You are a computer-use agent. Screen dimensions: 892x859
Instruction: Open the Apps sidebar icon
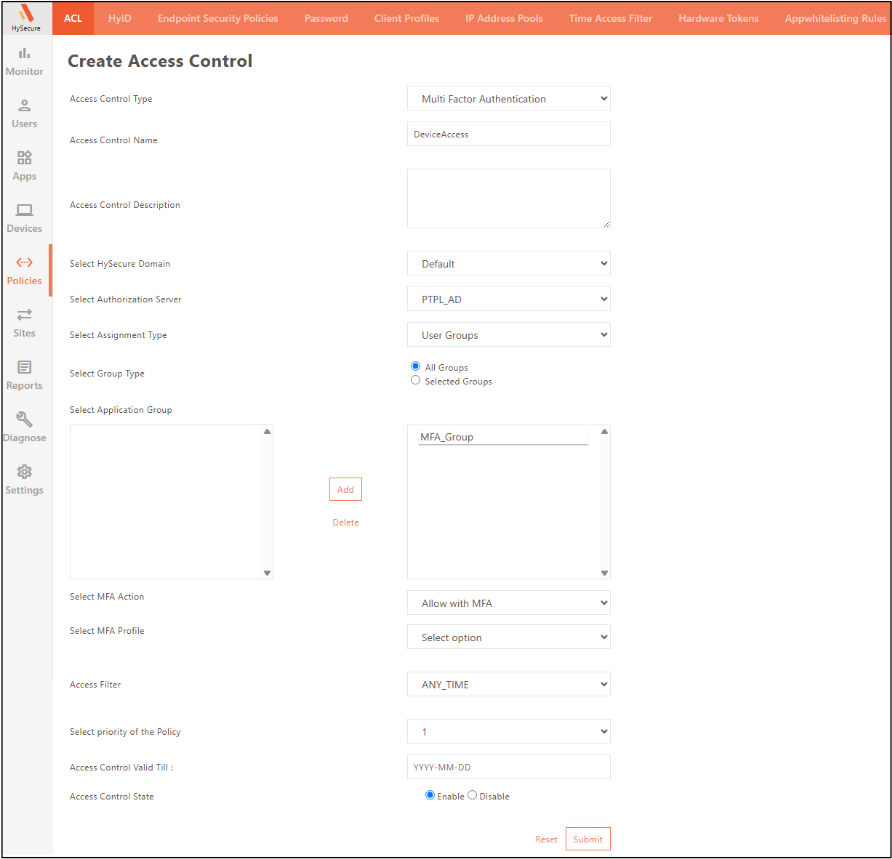[x=24, y=165]
